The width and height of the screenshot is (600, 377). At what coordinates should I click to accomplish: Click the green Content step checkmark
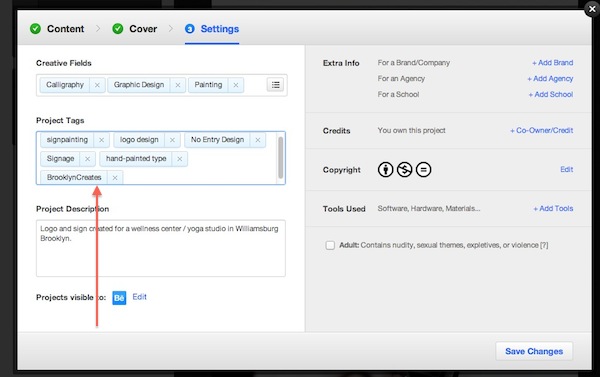click(x=36, y=29)
